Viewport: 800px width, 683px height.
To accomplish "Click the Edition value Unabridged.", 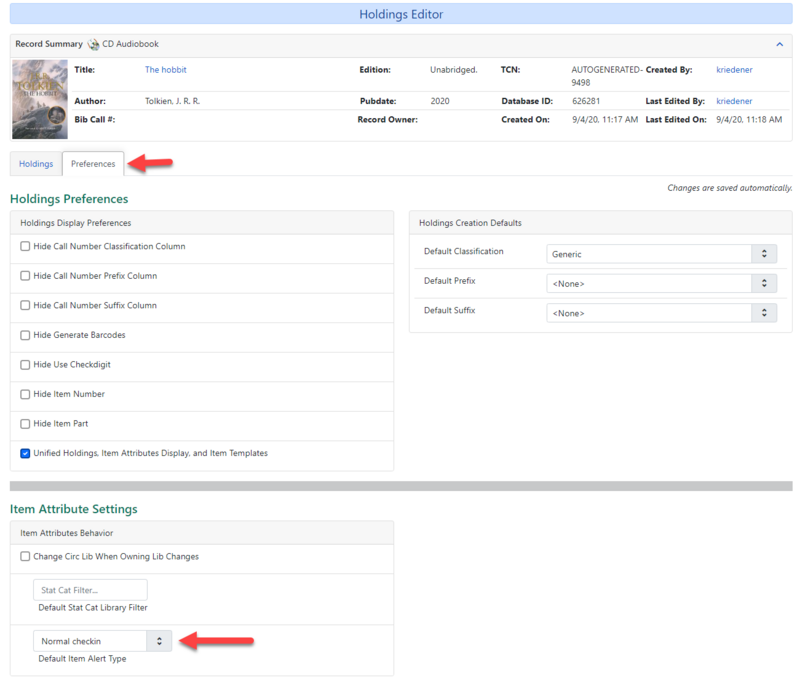I will point(454,70).
